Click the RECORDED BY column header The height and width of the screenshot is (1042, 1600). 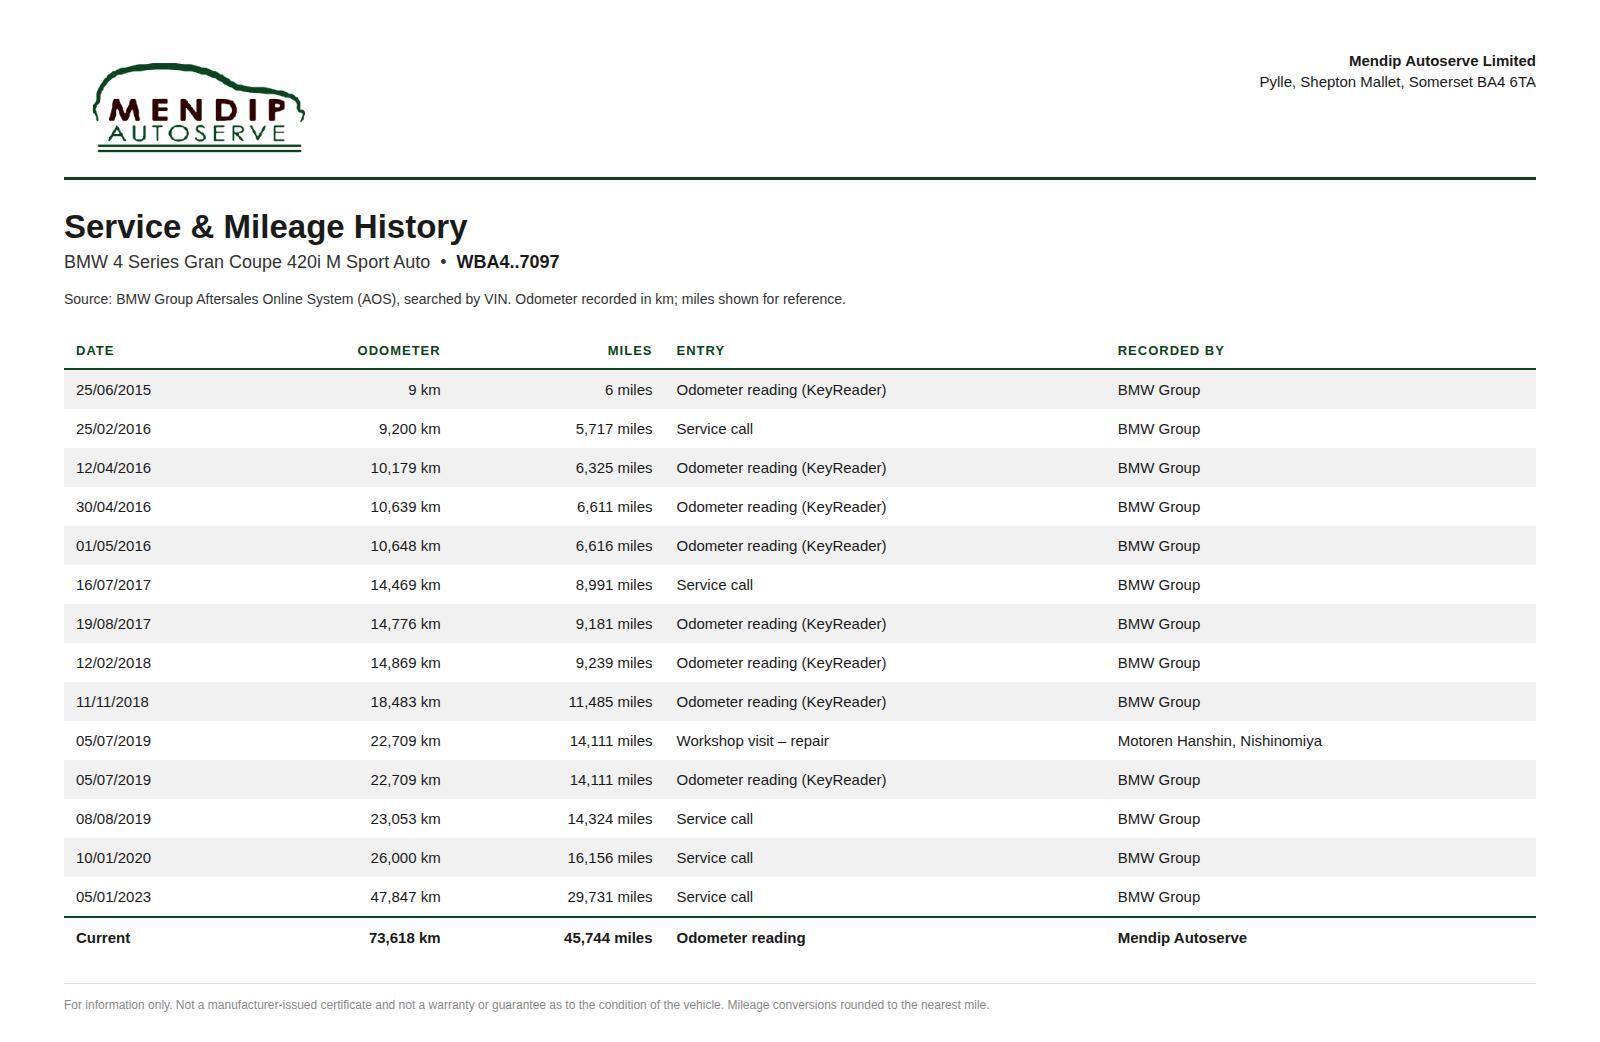click(1171, 351)
